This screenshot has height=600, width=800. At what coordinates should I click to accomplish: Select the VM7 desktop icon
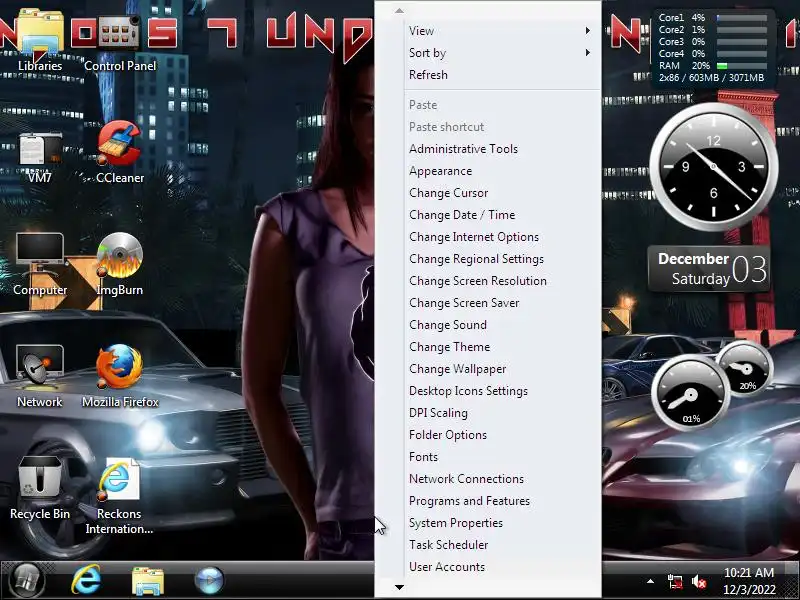[x=40, y=155]
